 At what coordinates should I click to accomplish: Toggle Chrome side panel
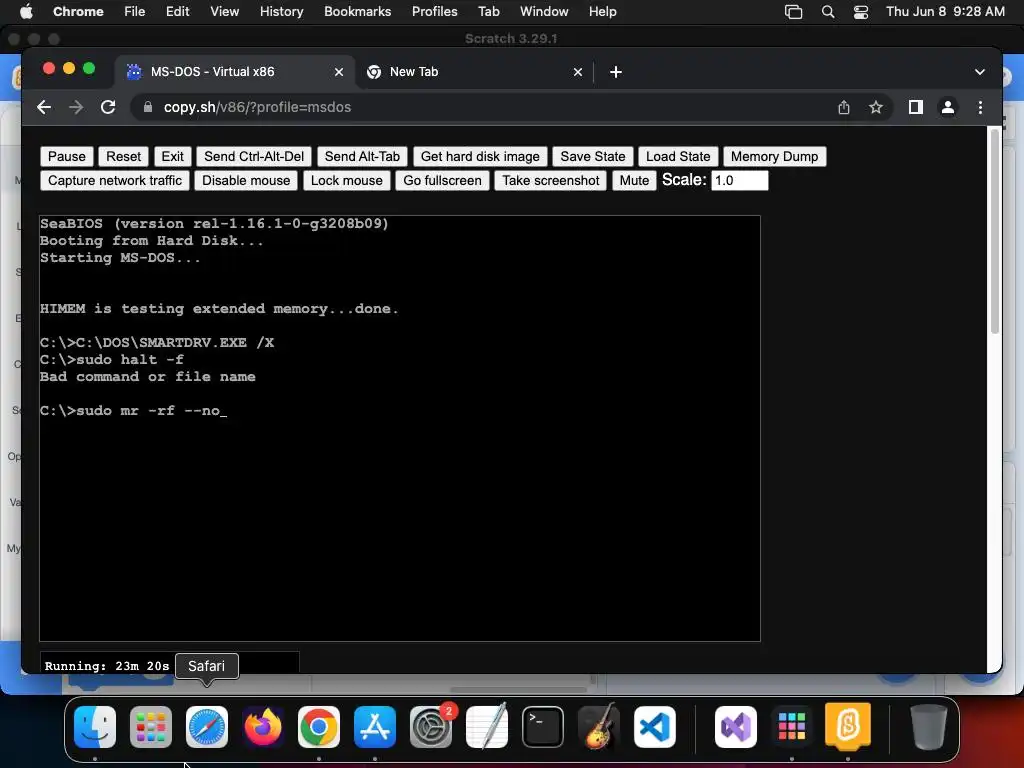pyautogui.click(x=916, y=107)
